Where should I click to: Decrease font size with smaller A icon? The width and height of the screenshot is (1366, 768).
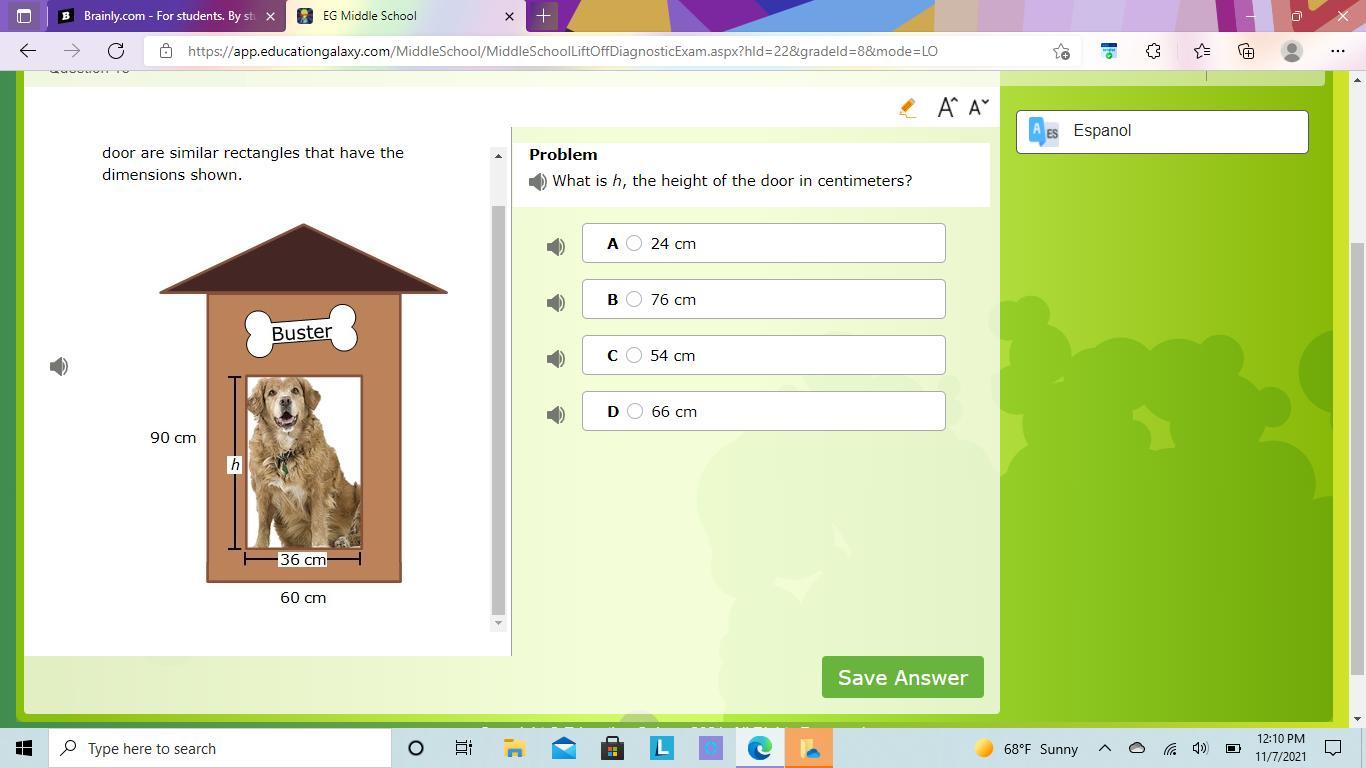[978, 107]
